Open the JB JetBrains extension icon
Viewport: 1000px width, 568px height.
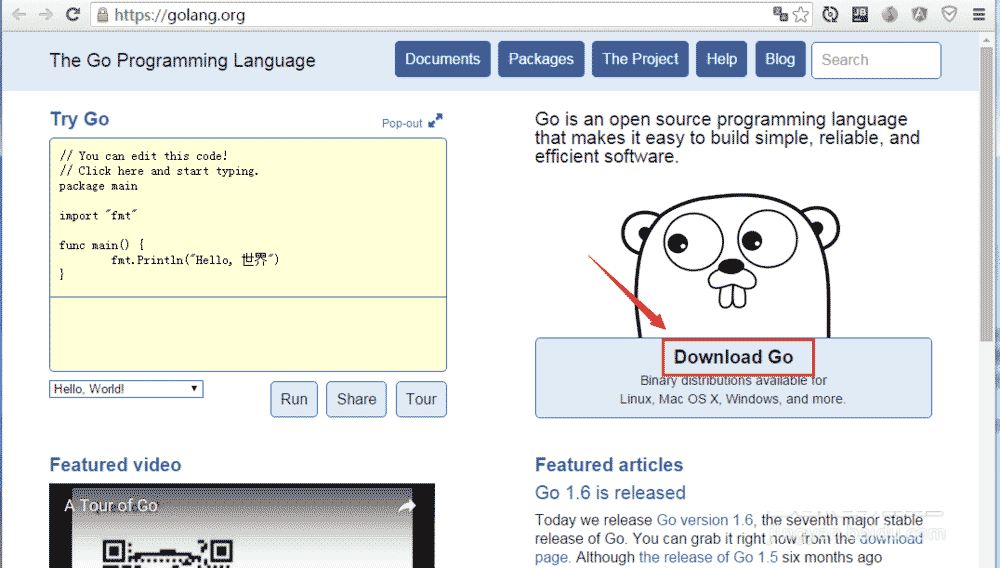[860, 14]
